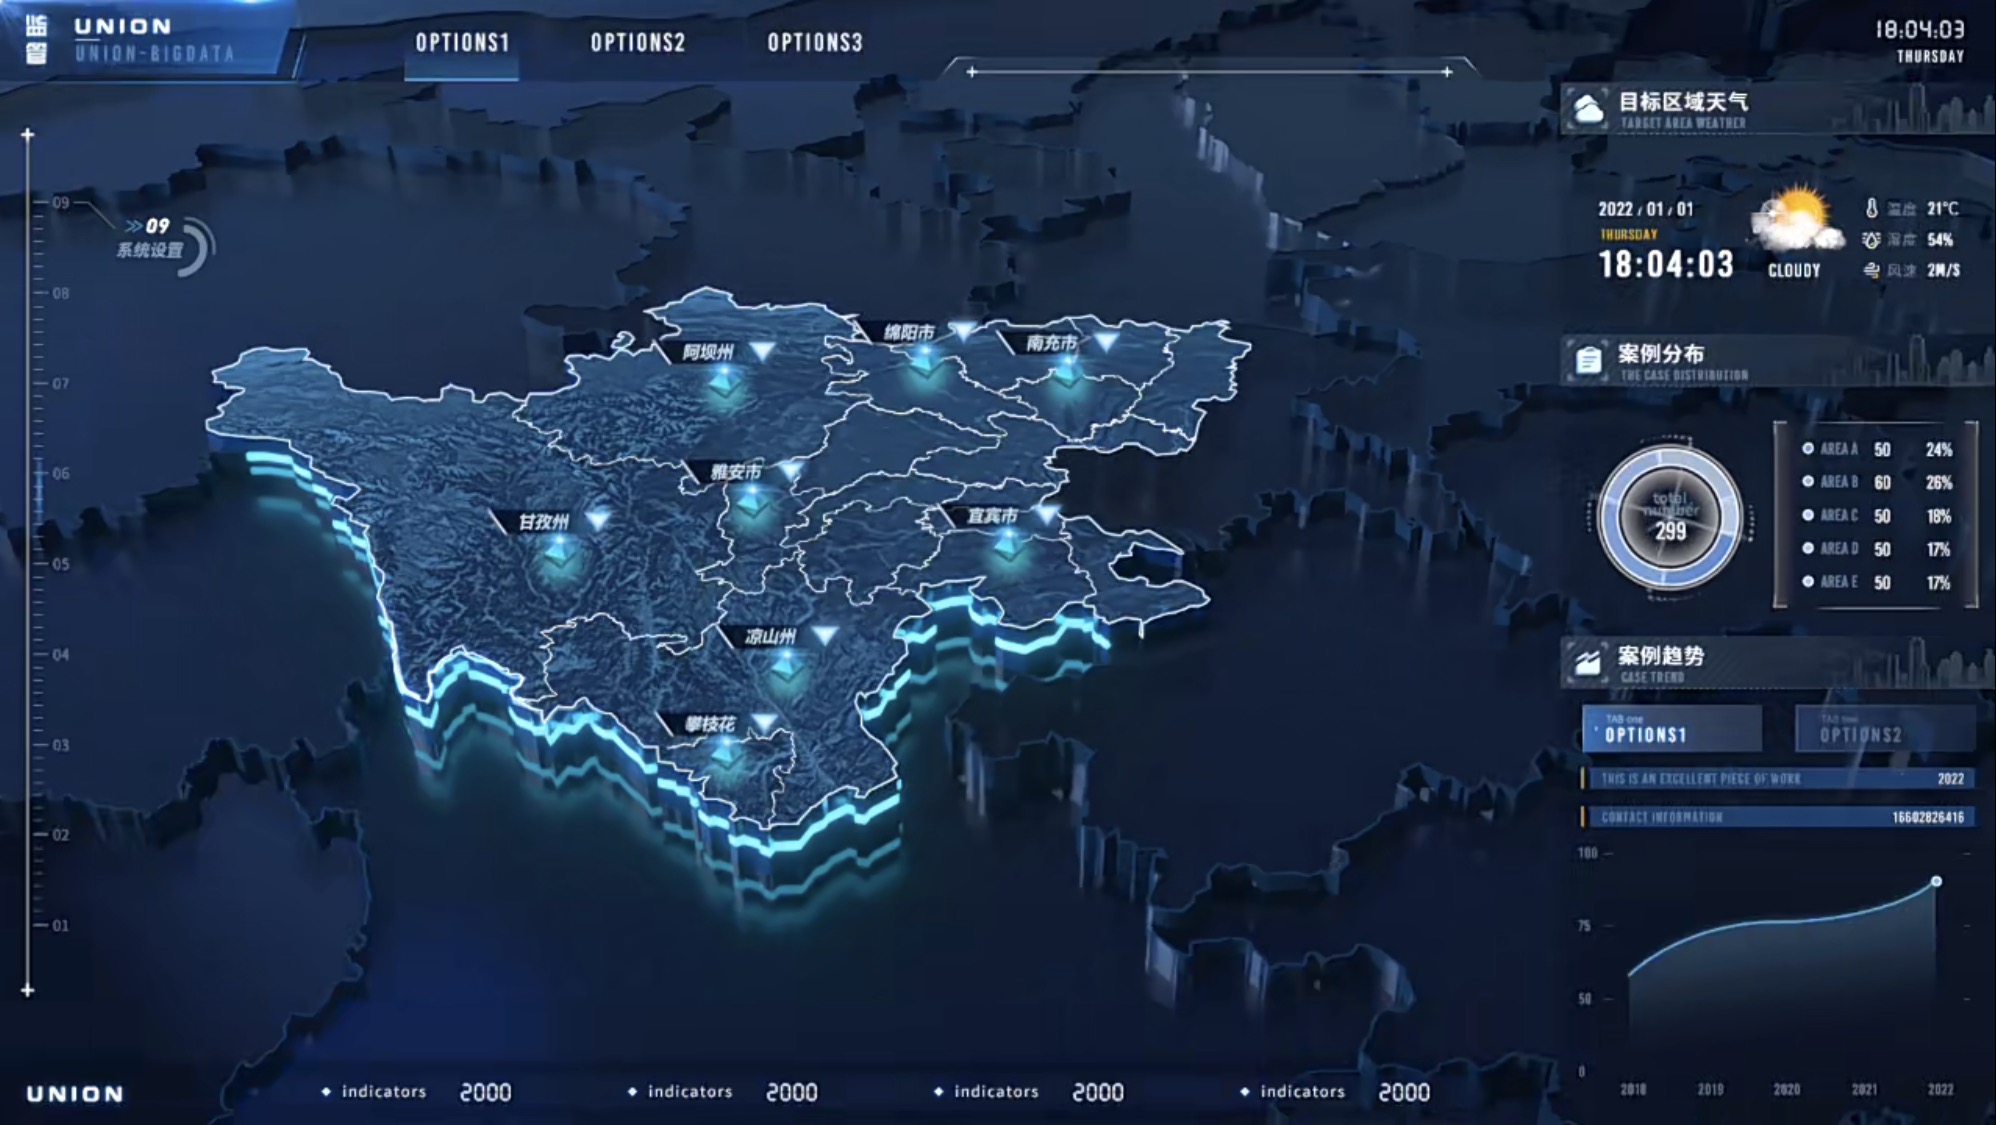Expand the 宜宾市 map marker triangle

[x=1047, y=514]
